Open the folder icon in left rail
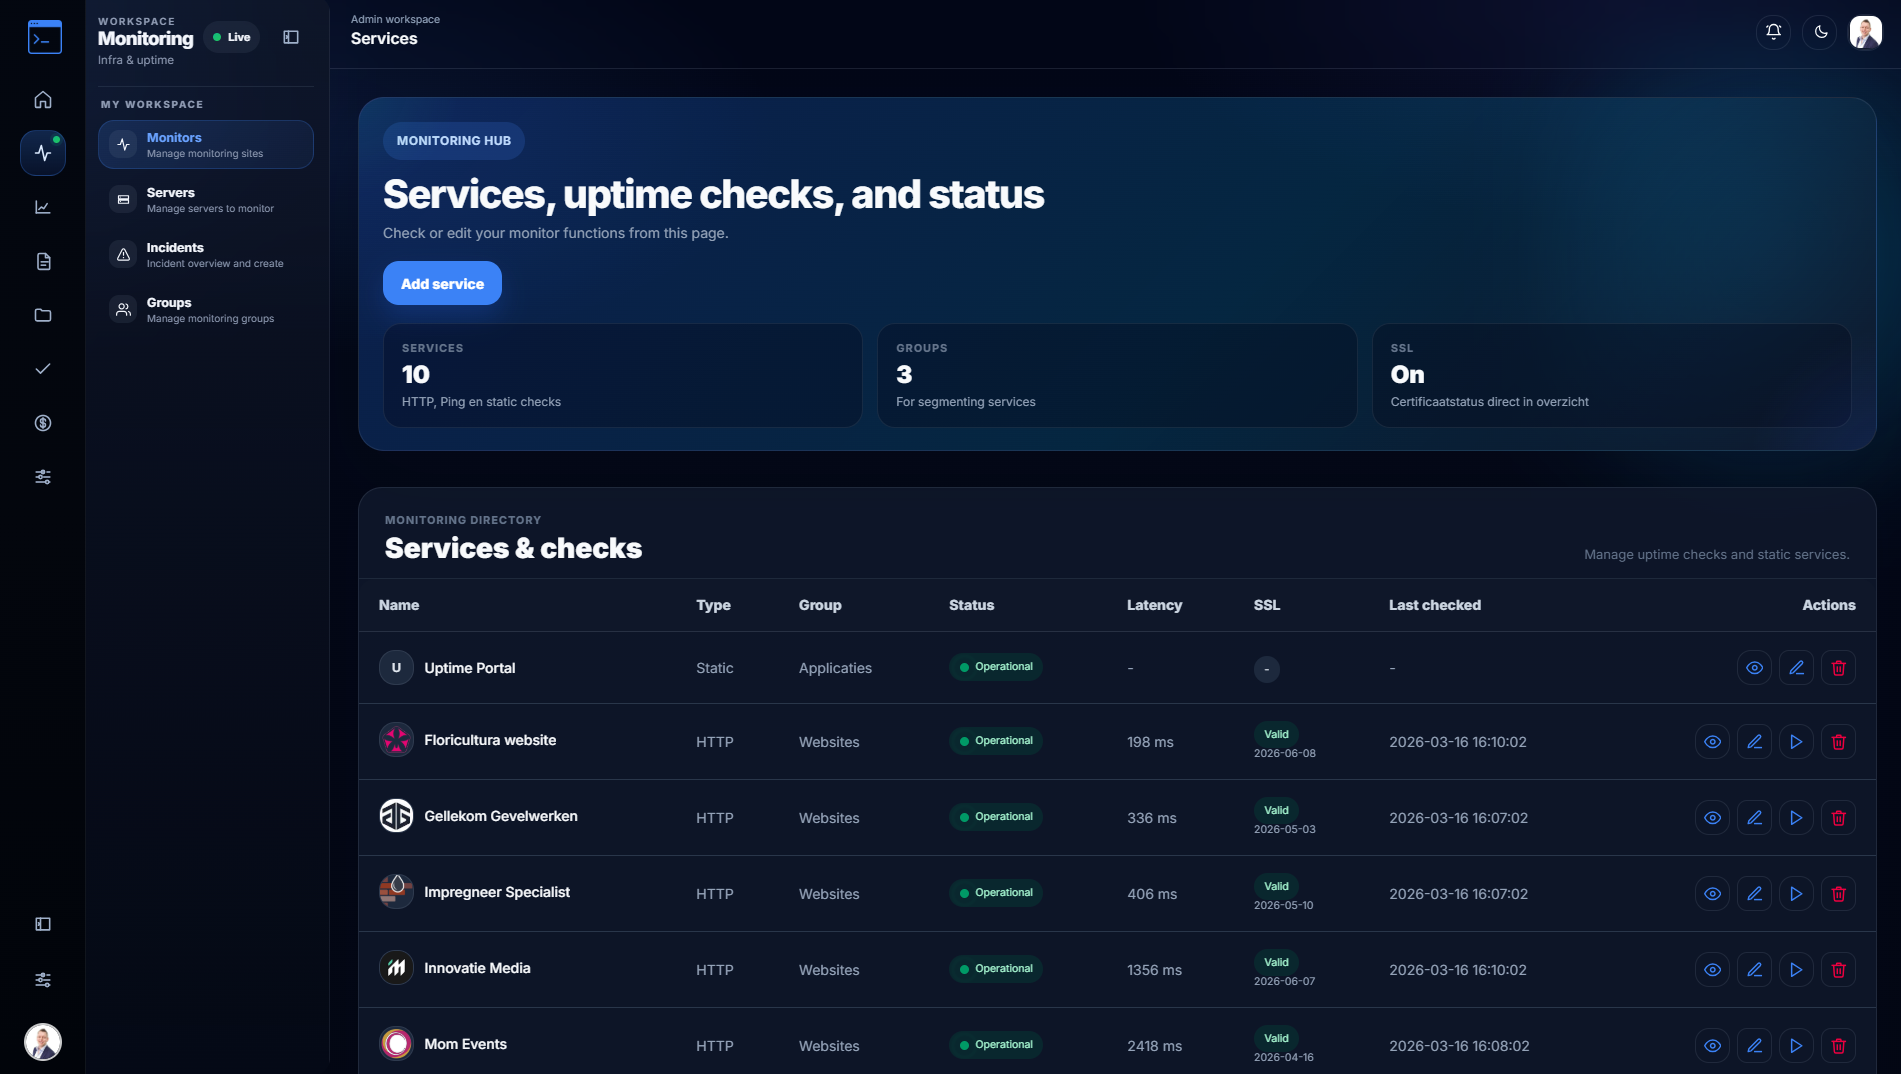 click(43, 315)
